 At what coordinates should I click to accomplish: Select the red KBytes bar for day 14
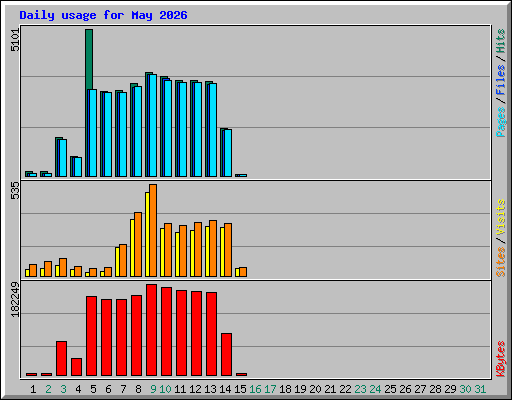click(226, 354)
